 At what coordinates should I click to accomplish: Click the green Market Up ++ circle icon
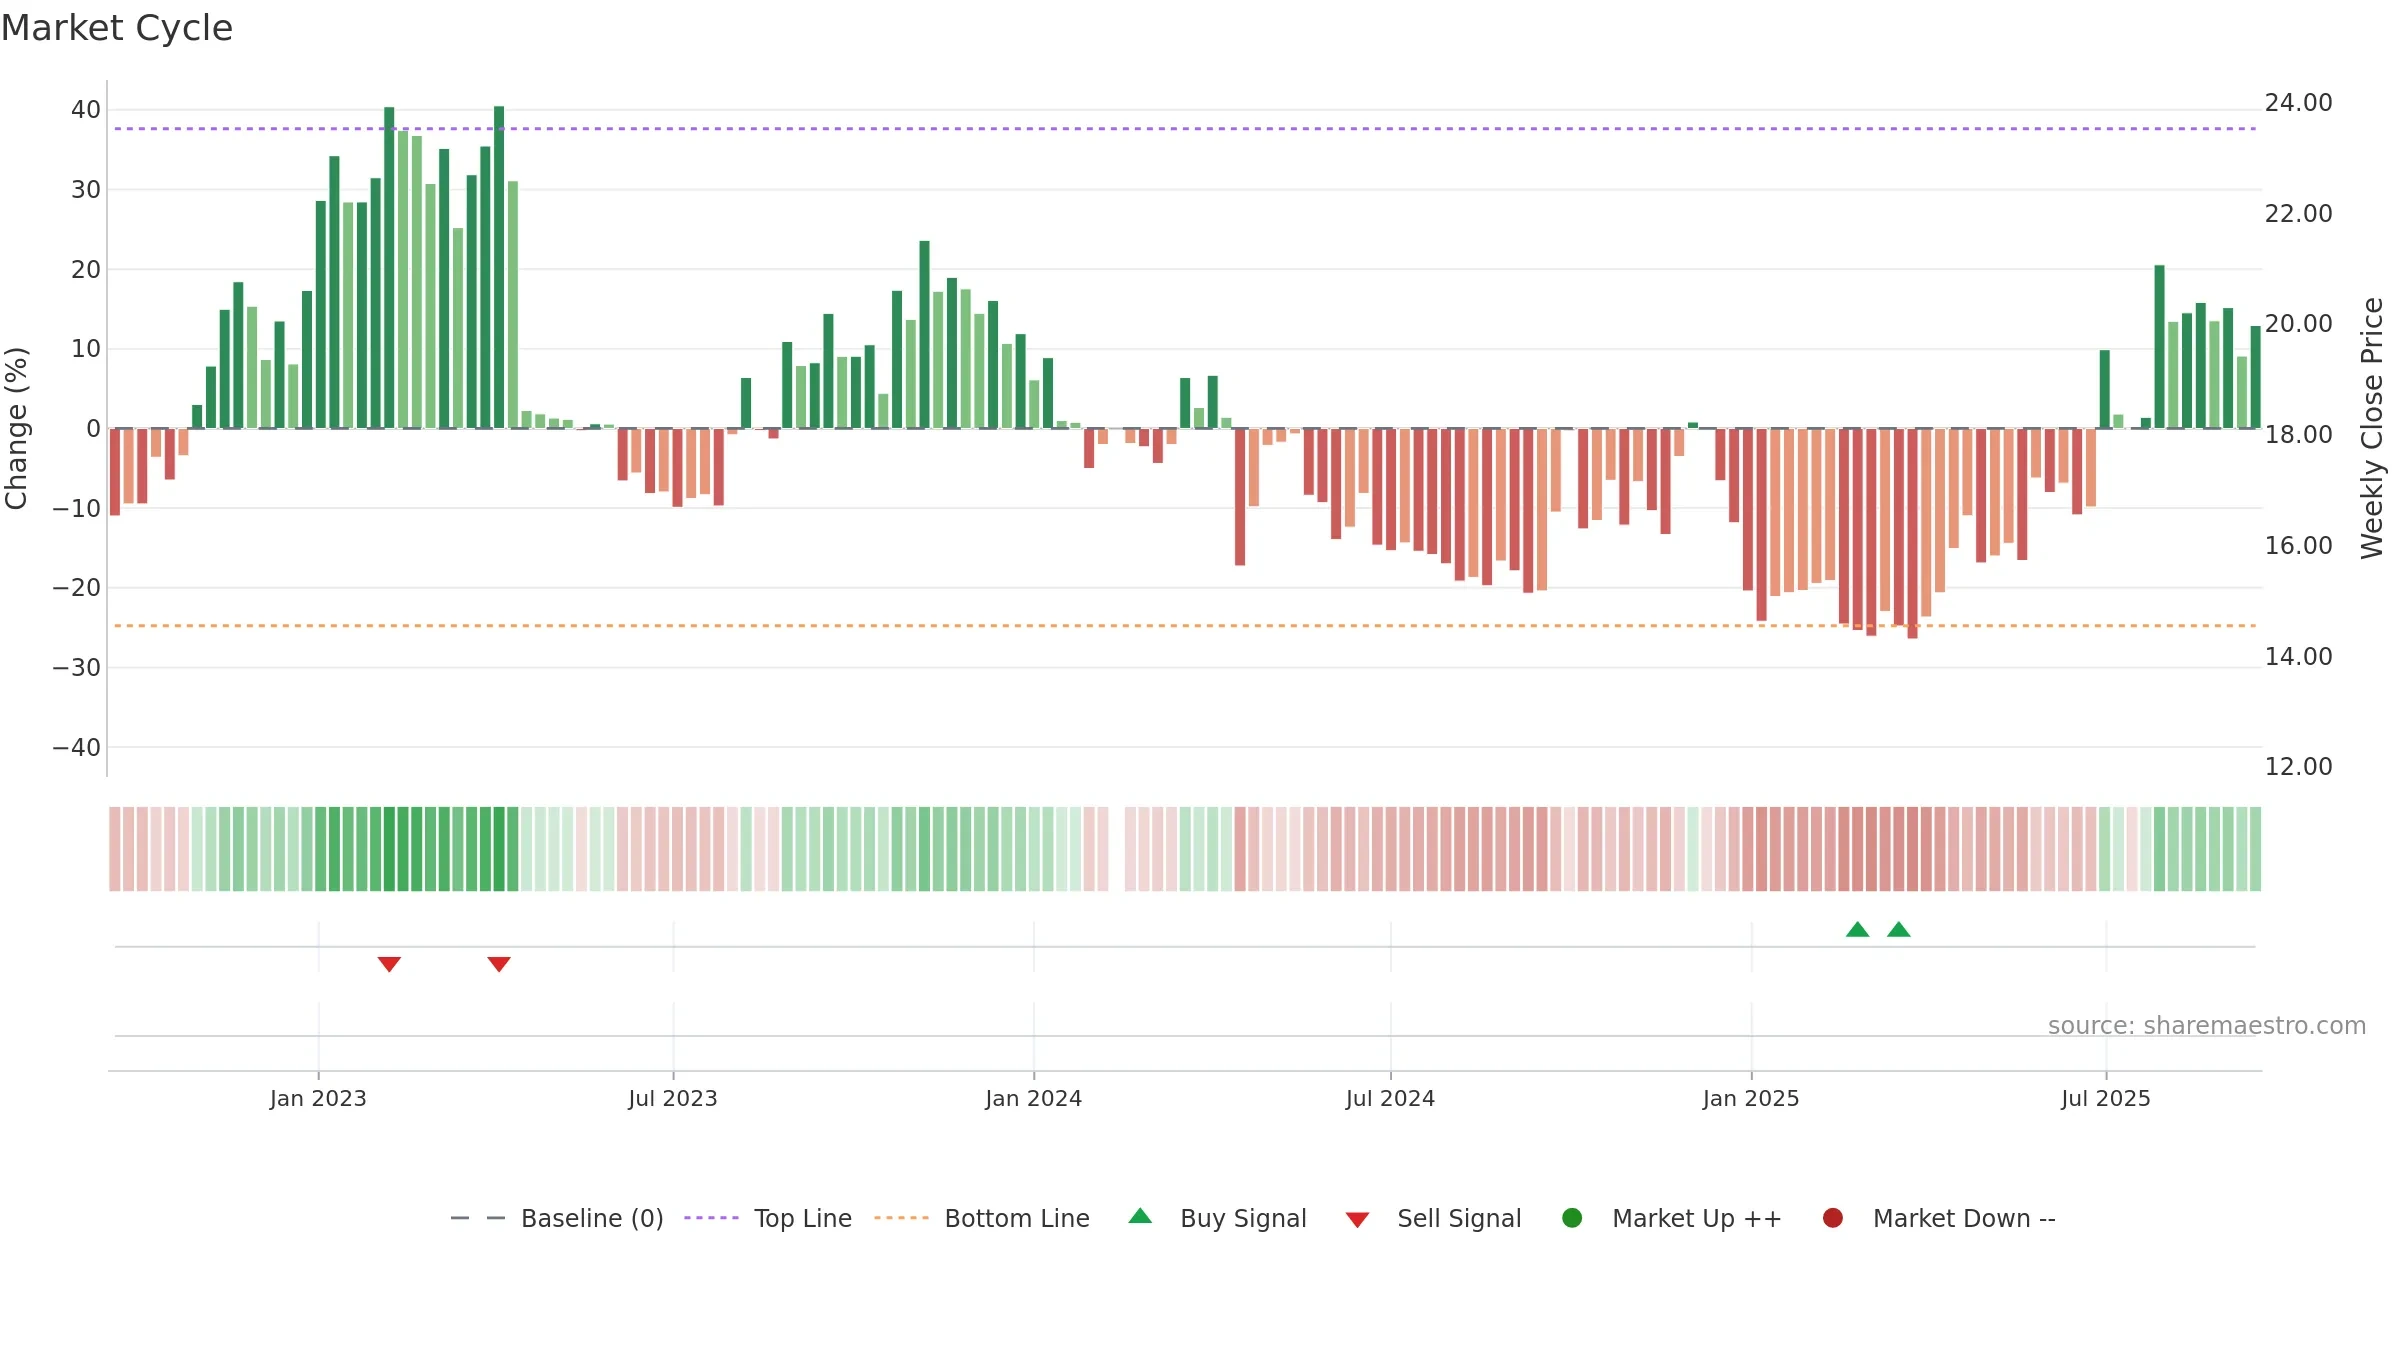(x=1572, y=1218)
